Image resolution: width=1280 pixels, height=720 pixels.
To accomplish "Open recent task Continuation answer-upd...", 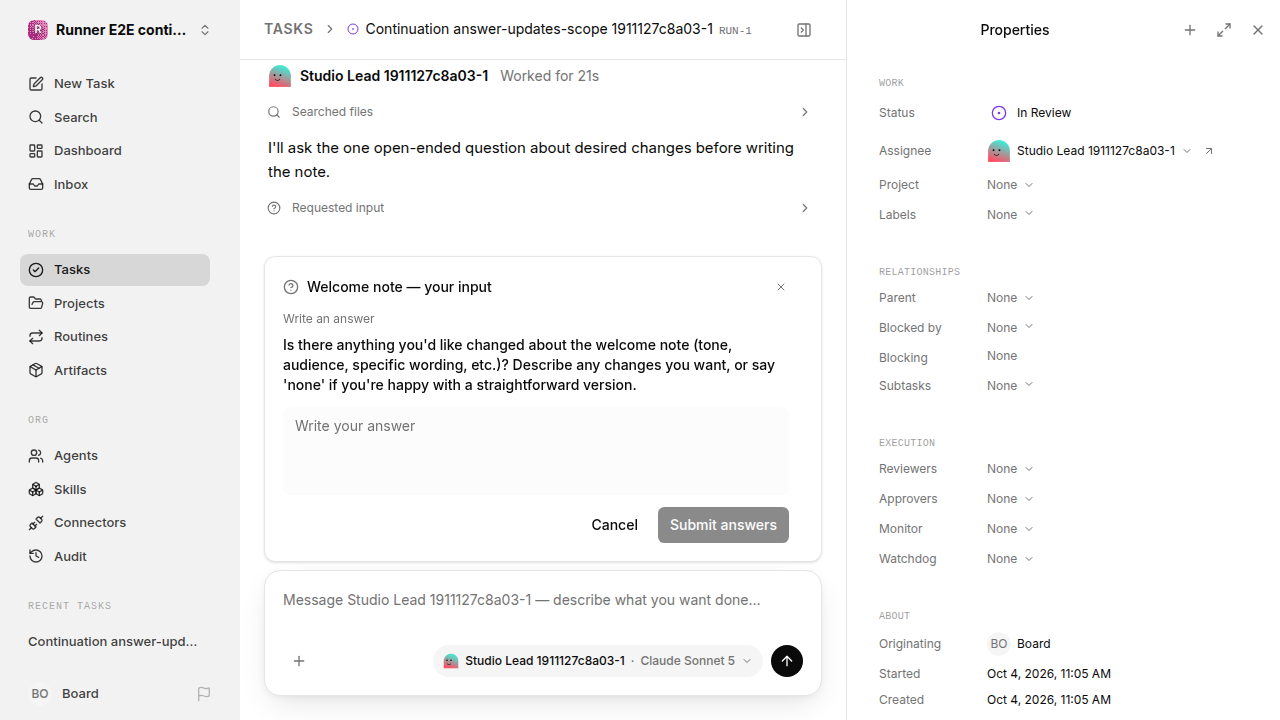I will [113, 642].
